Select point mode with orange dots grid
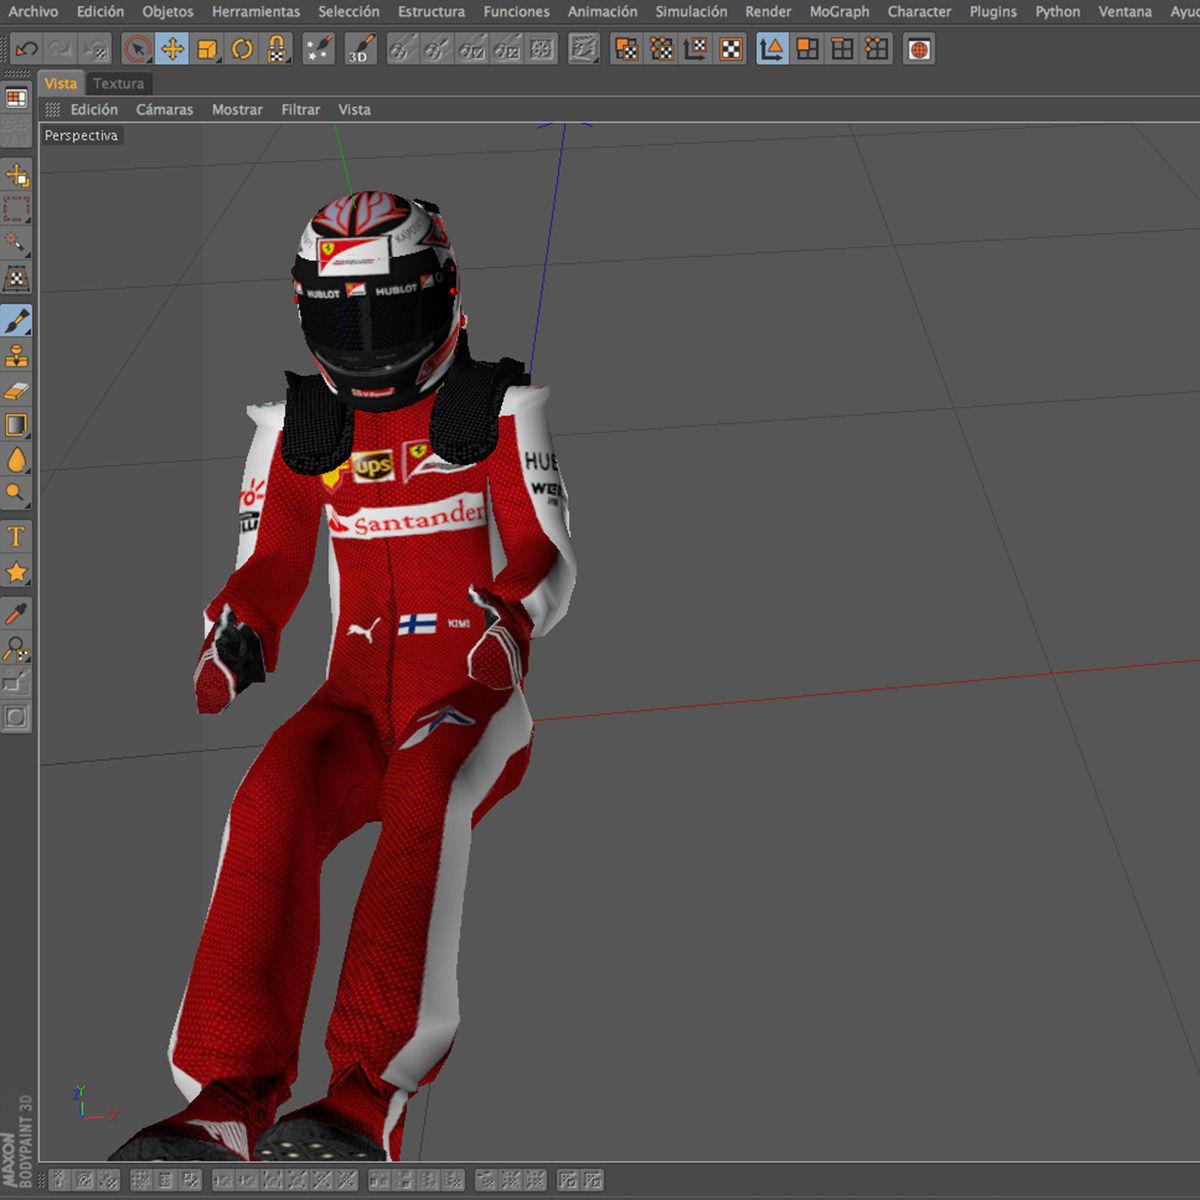The height and width of the screenshot is (1200, 1200). coord(877,49)
